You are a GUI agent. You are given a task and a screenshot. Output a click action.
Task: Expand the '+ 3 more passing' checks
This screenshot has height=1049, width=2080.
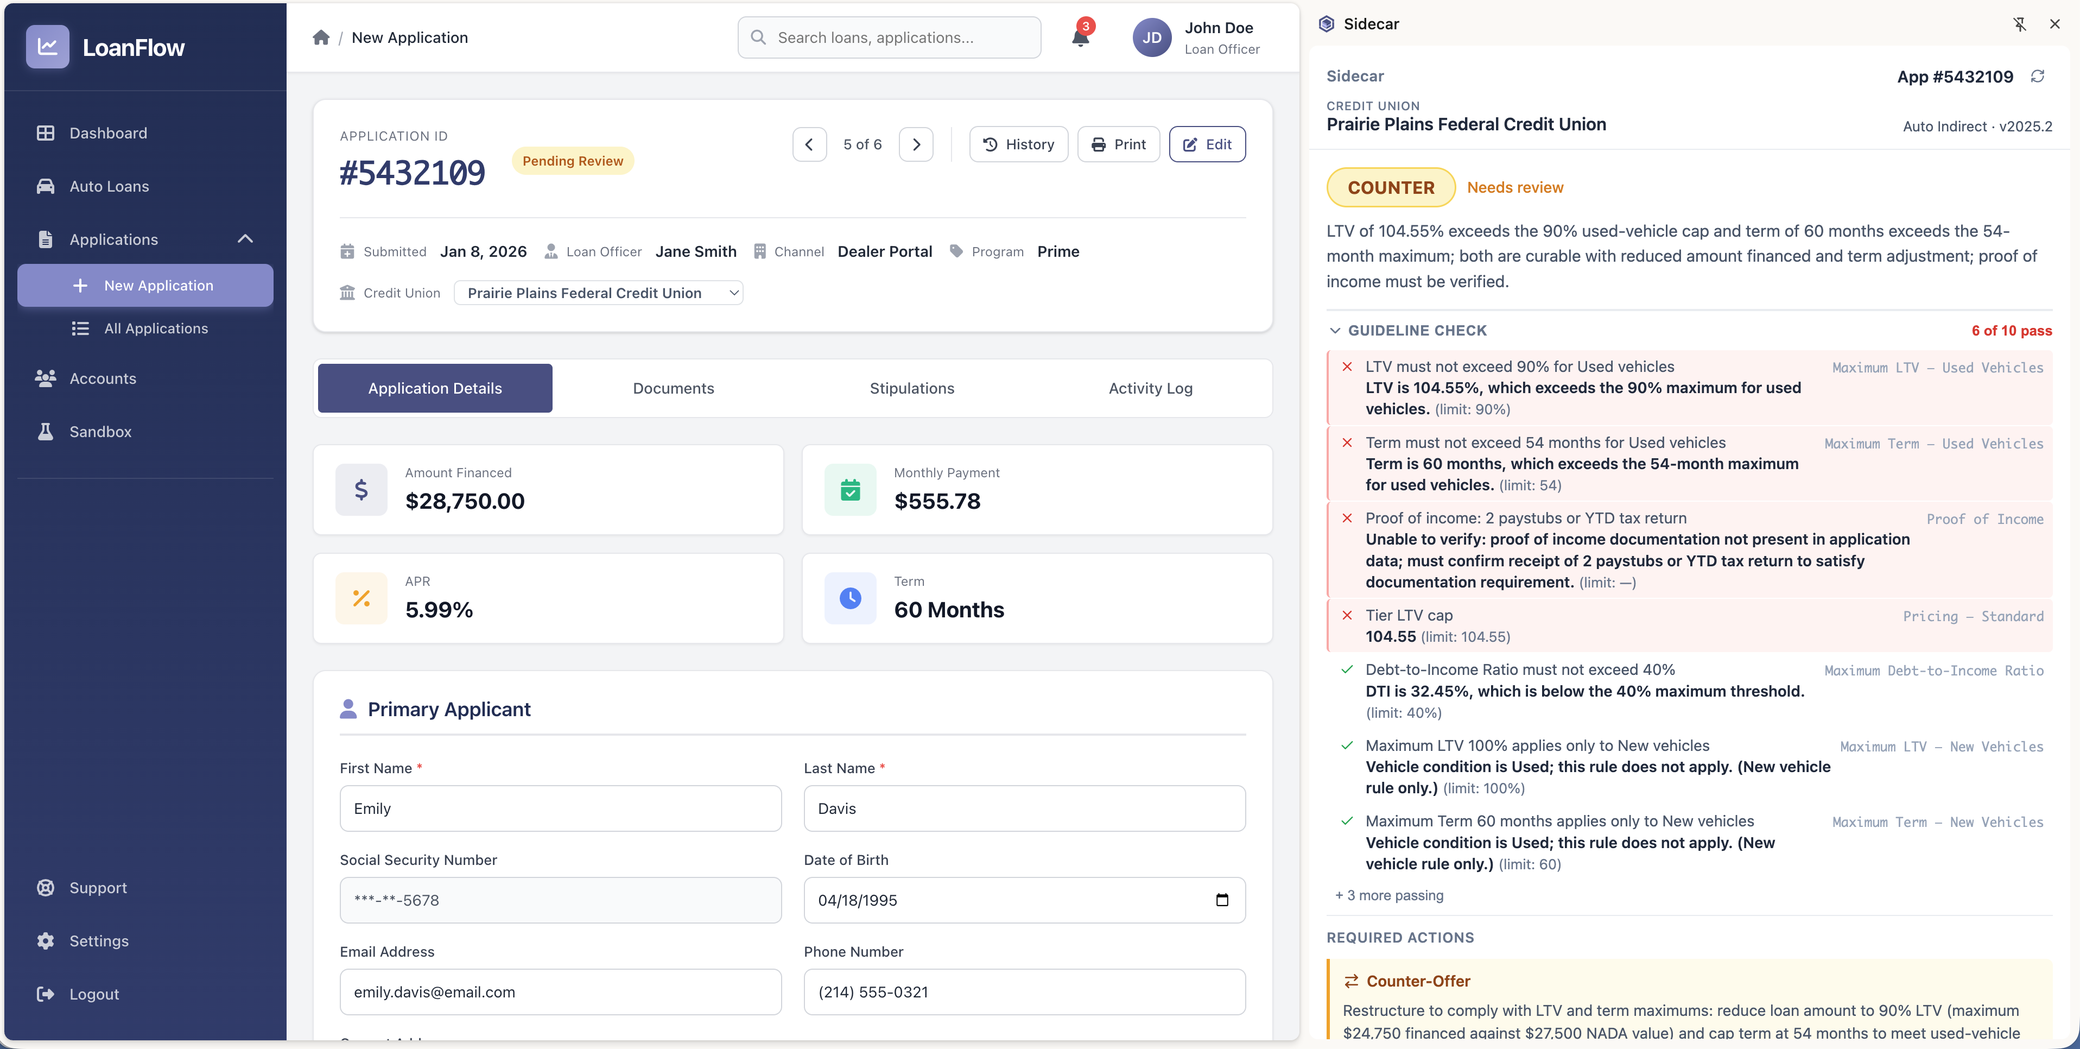(x=1389, y=895)
